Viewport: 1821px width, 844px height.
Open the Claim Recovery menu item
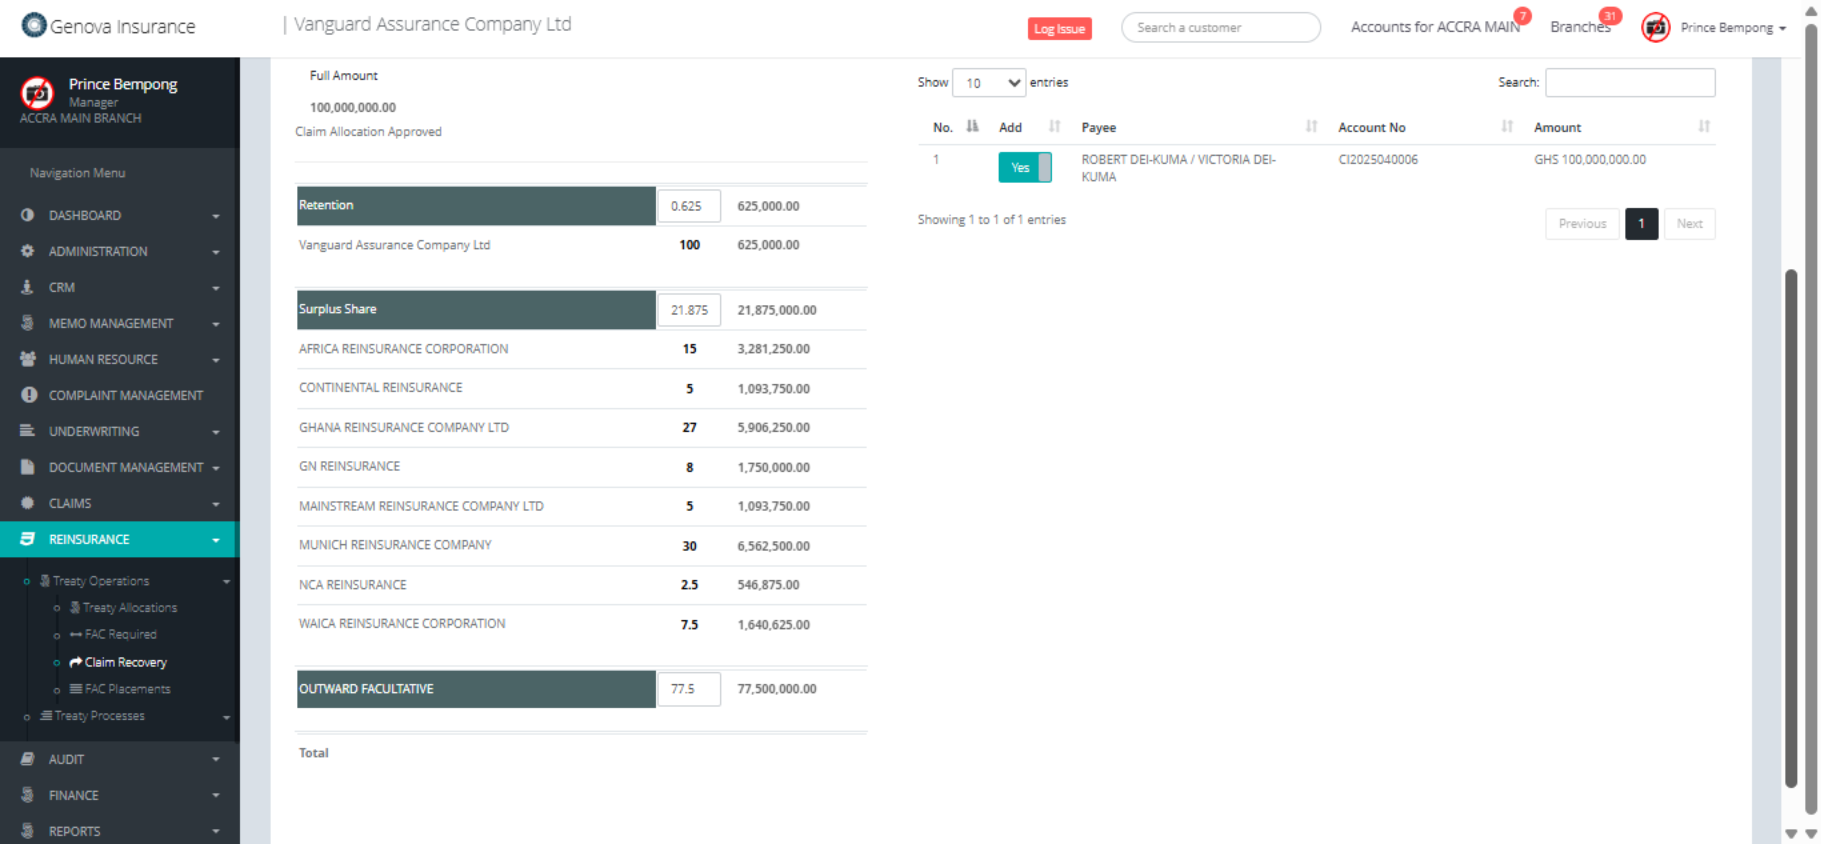click(125, 662)
